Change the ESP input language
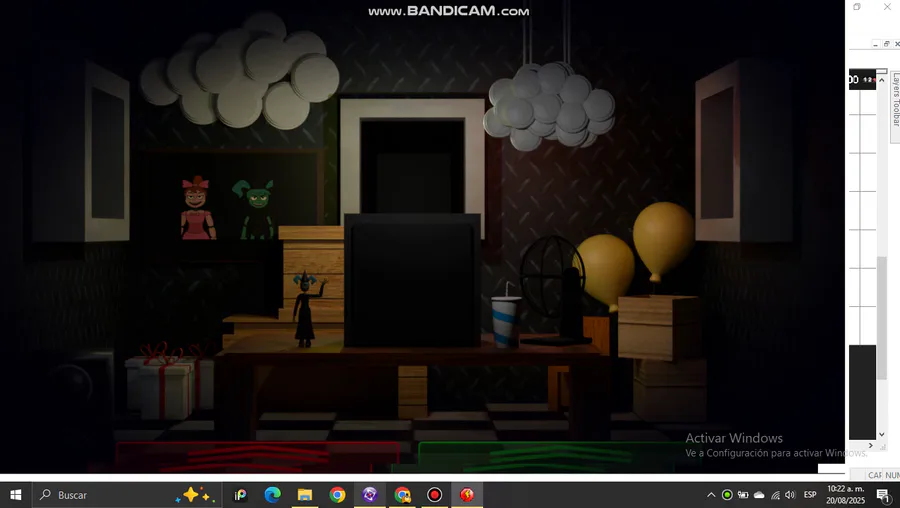The image size is (900, 508). (810, 495)
